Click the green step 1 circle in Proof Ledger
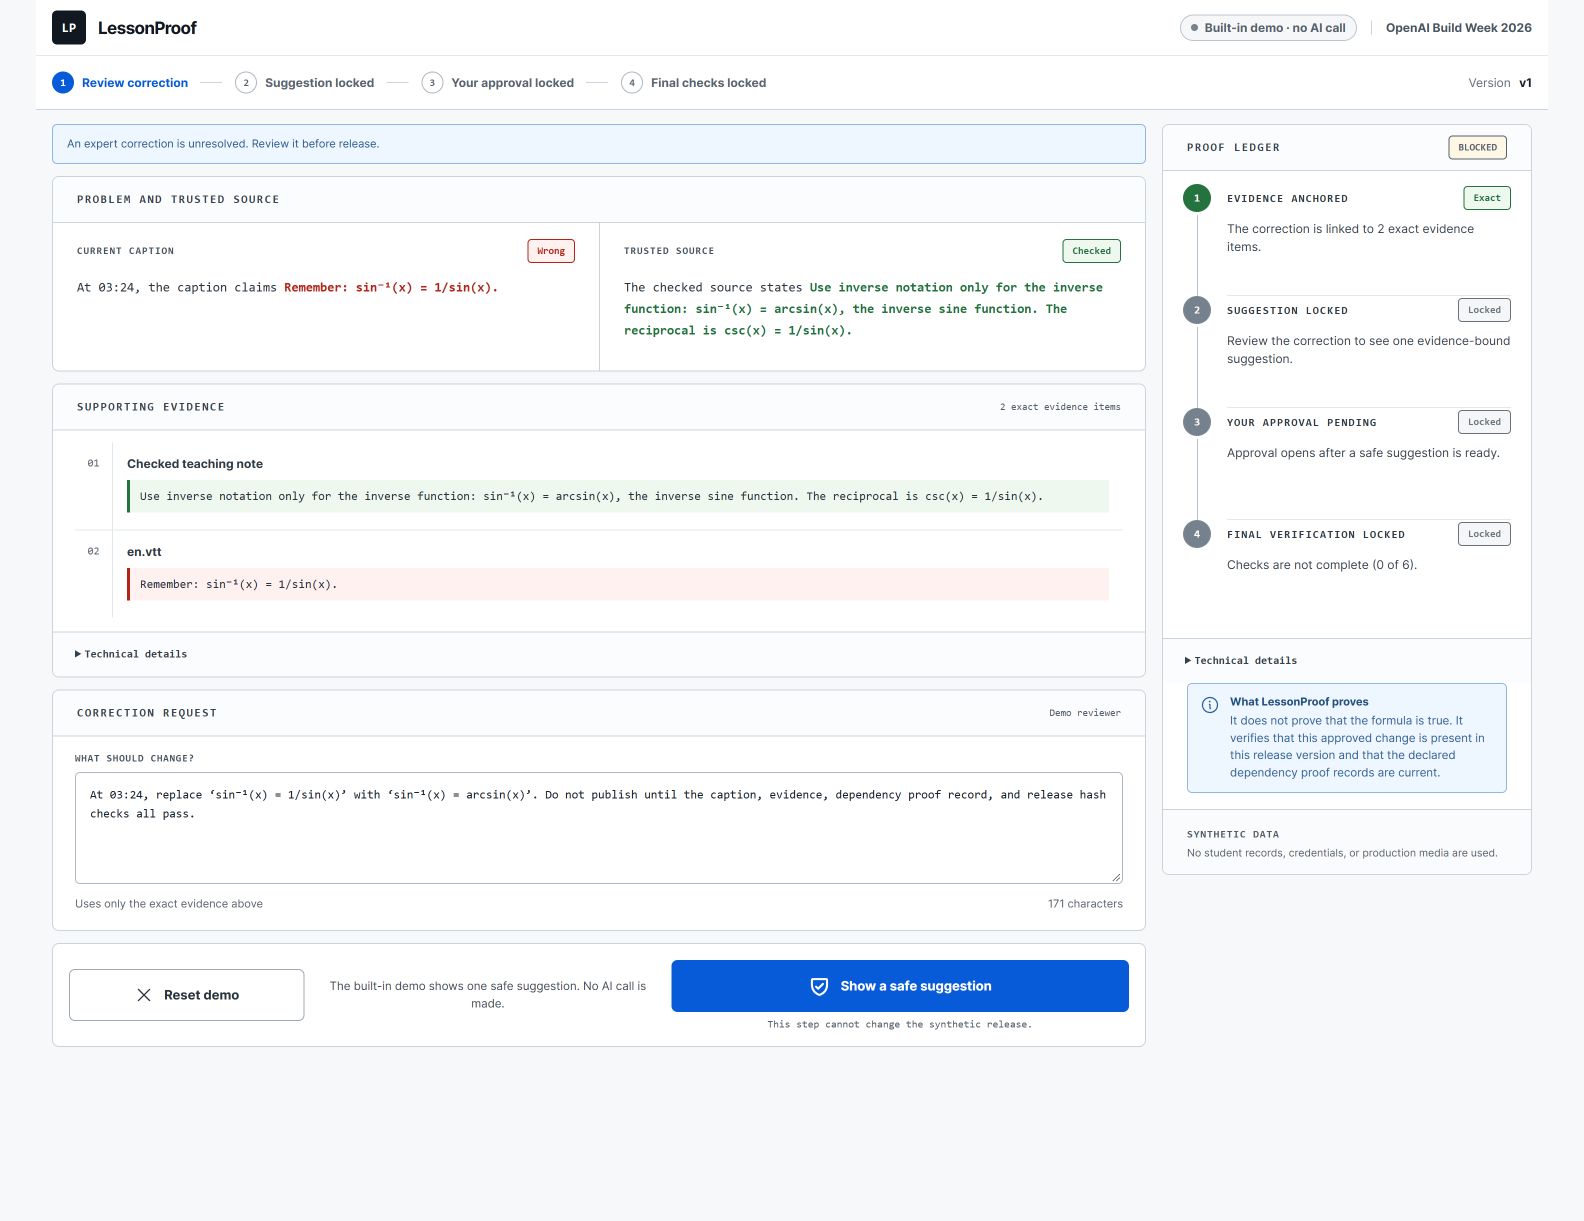The height and width of the screenshot is (1221, 1584). coord(1197,198)
